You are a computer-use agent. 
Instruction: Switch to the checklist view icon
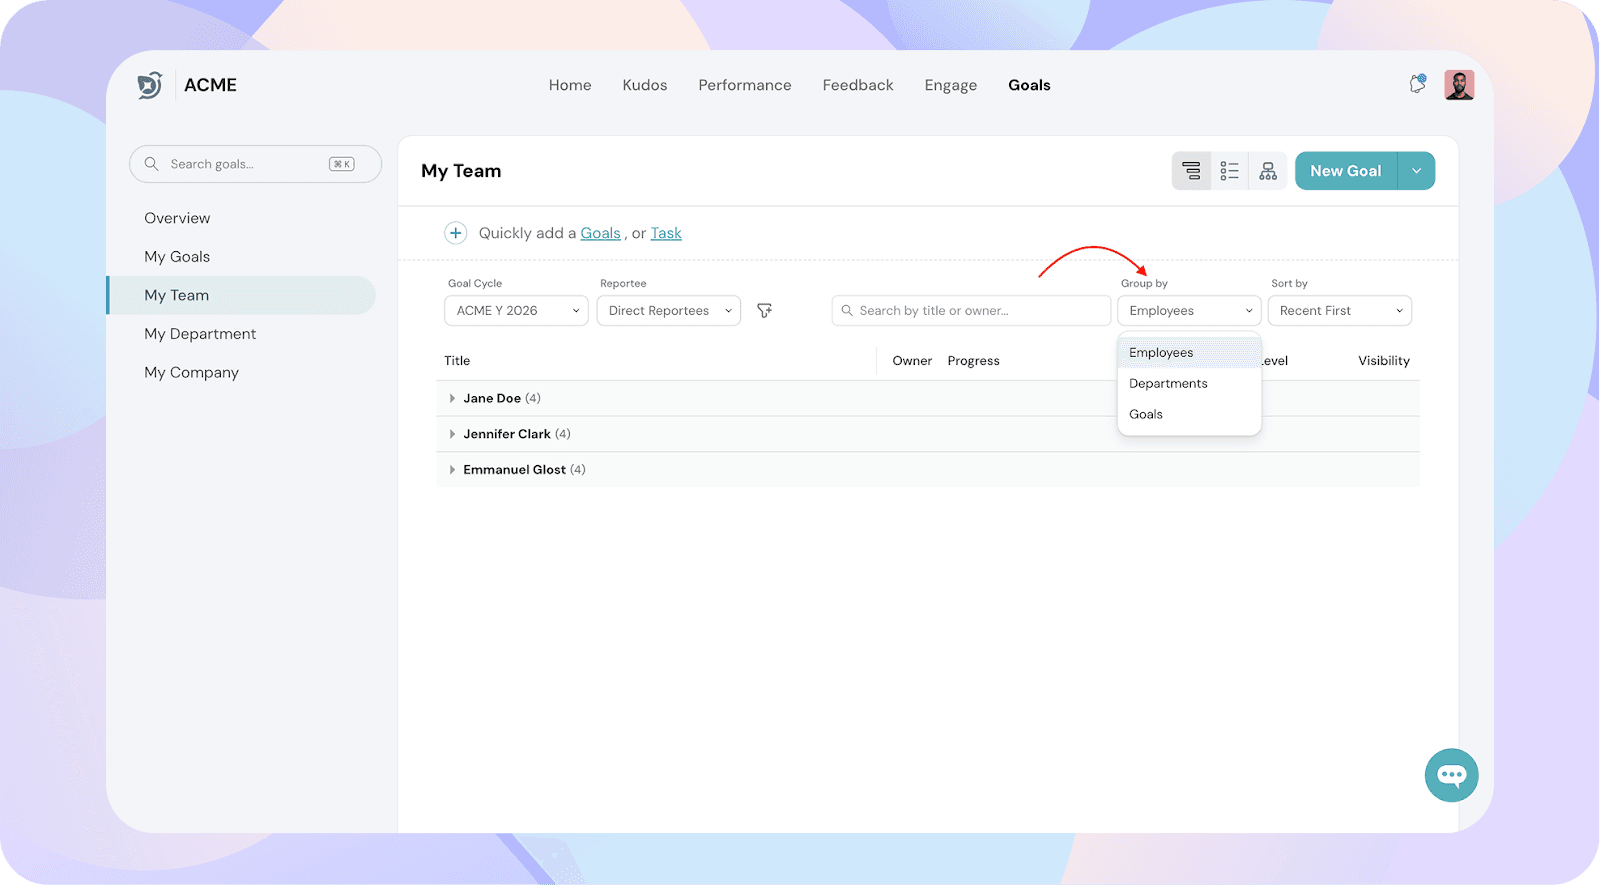(x=1229, y=171)
